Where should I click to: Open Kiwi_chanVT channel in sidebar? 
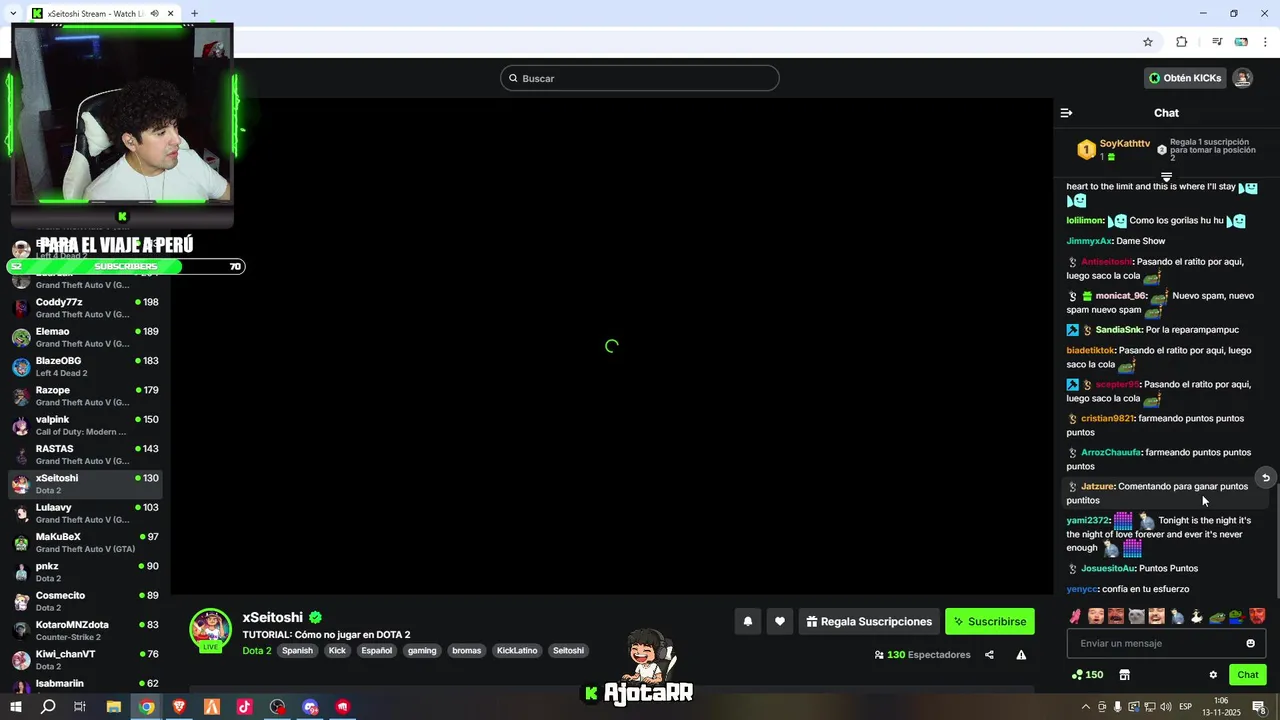coord(85,659)
